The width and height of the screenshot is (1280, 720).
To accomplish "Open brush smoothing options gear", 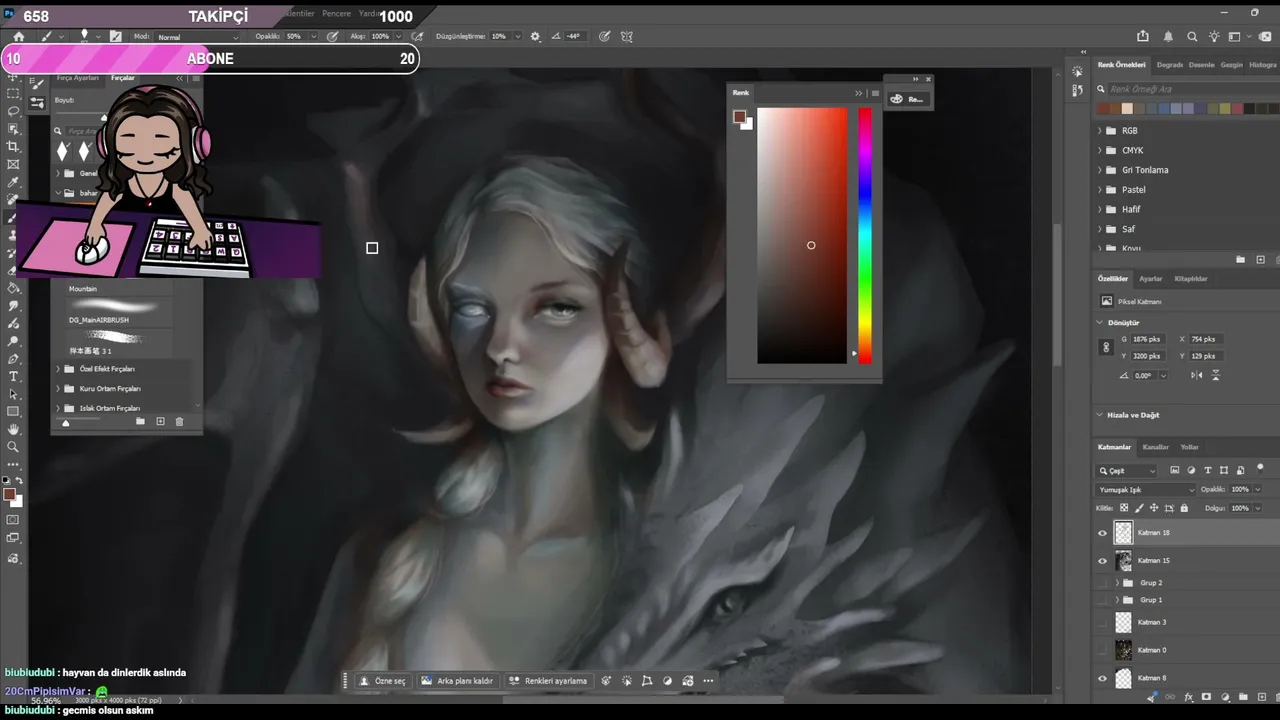I will (535, 37).
